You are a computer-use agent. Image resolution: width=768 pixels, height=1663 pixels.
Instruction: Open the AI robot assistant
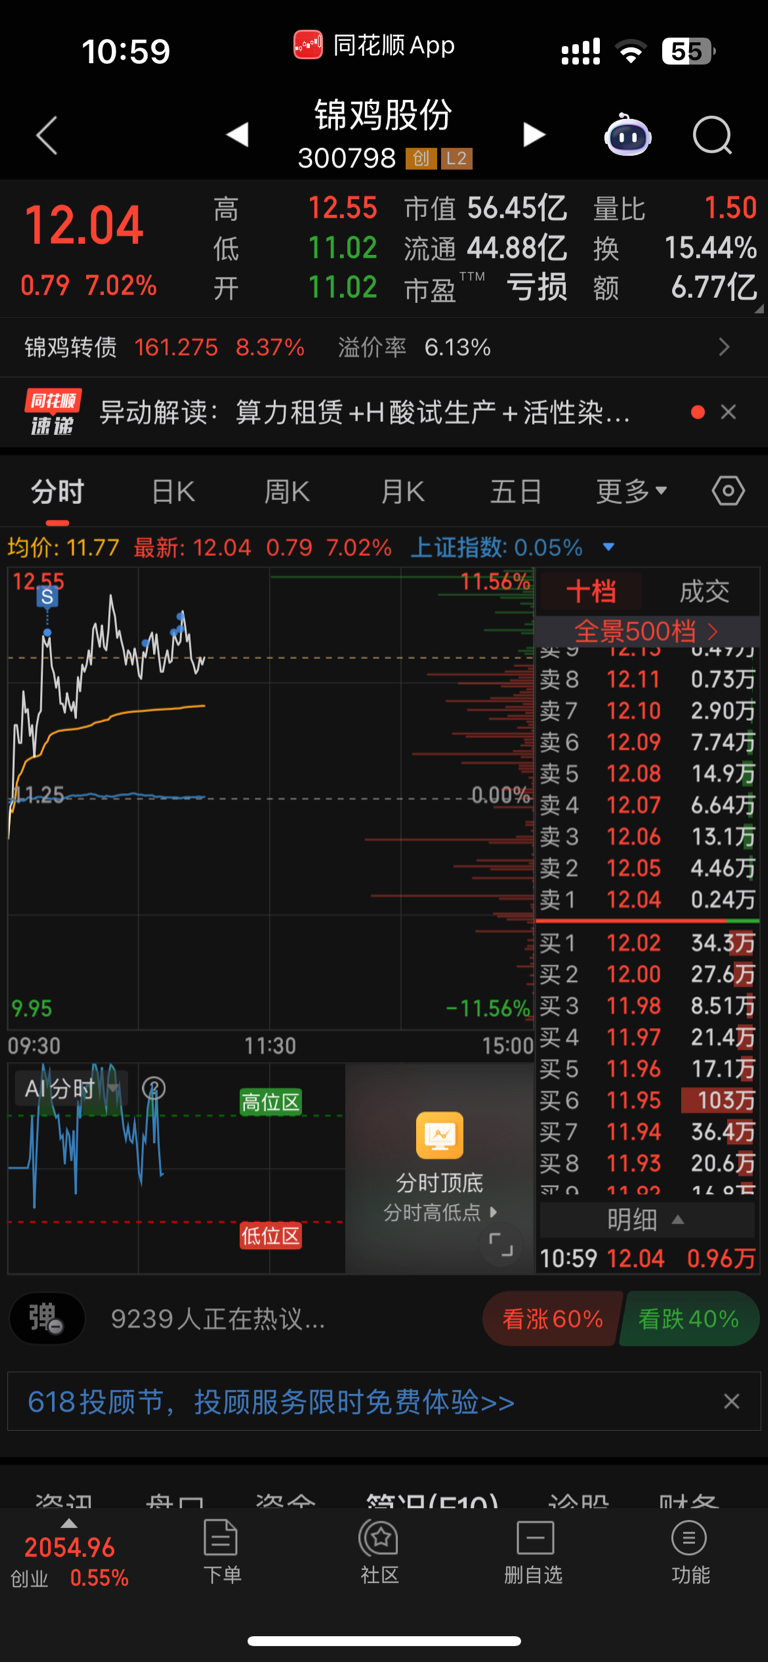[628, 135]
